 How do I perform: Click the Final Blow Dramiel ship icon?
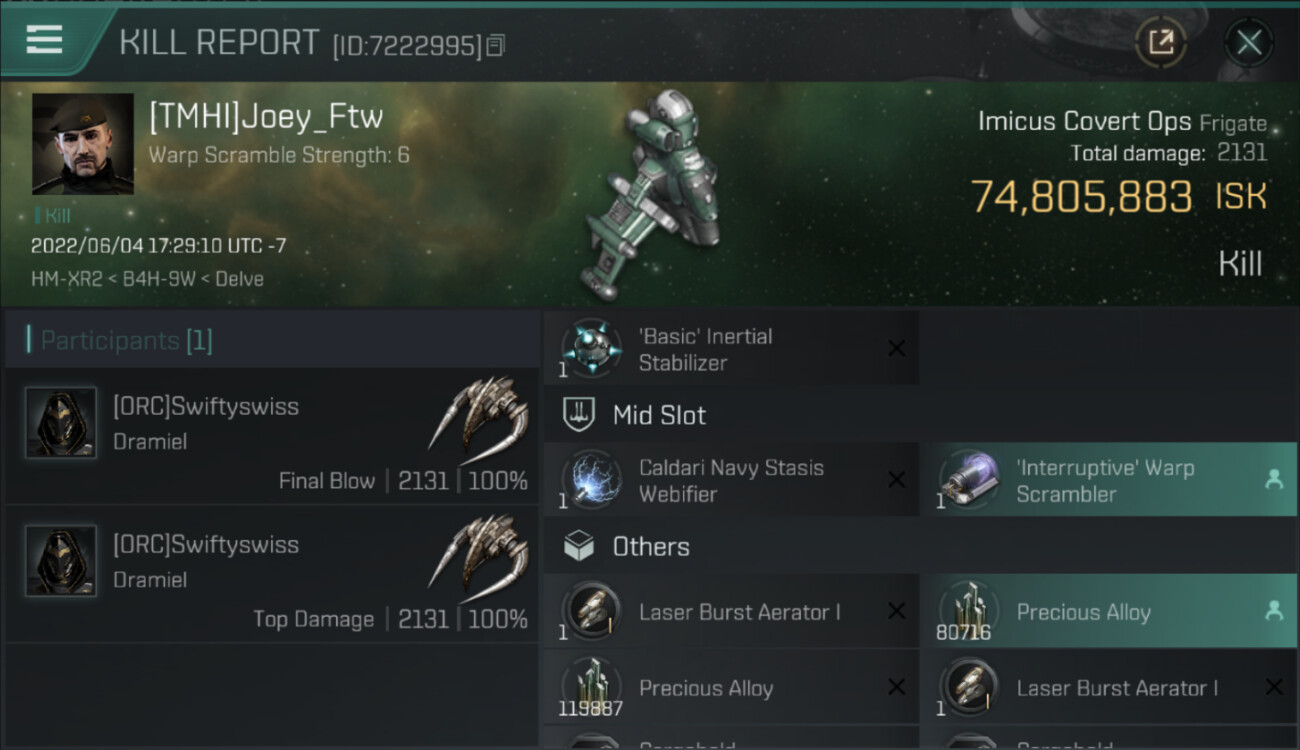[480, 412]
